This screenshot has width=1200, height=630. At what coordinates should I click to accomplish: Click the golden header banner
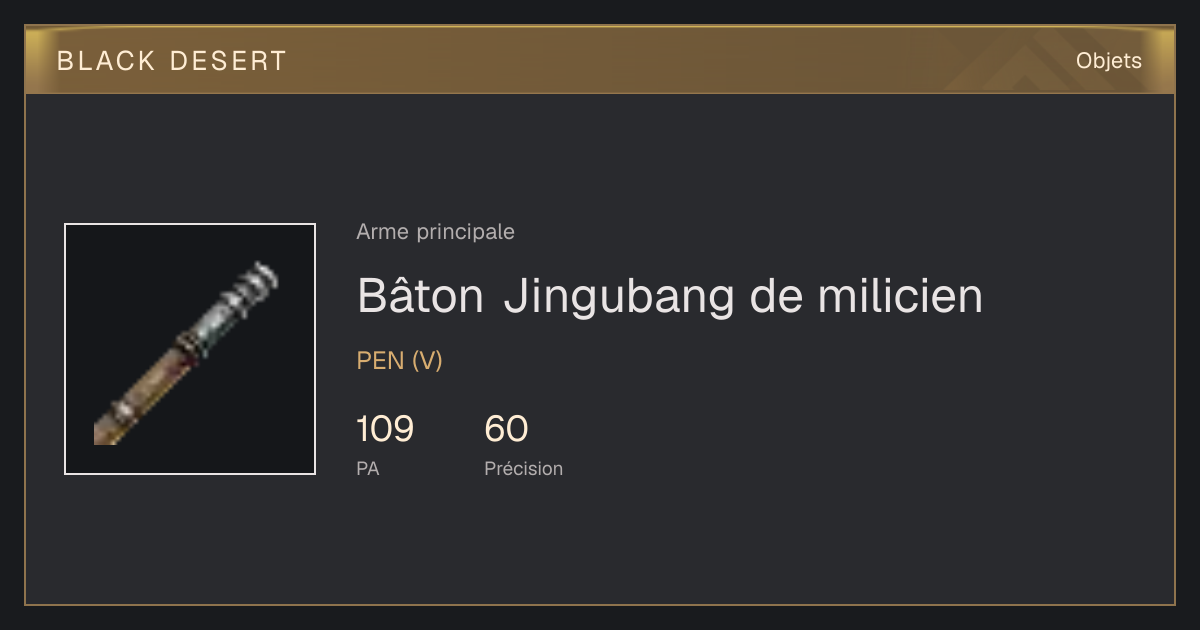click(x=600, y=60)
